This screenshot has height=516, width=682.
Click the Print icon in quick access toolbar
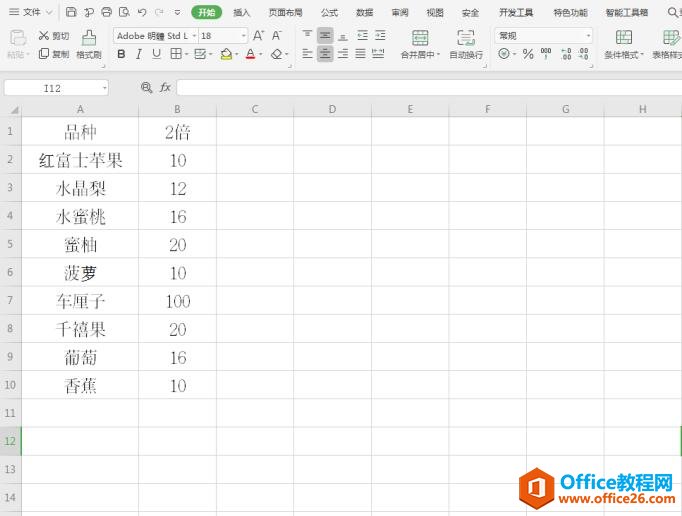107,12
